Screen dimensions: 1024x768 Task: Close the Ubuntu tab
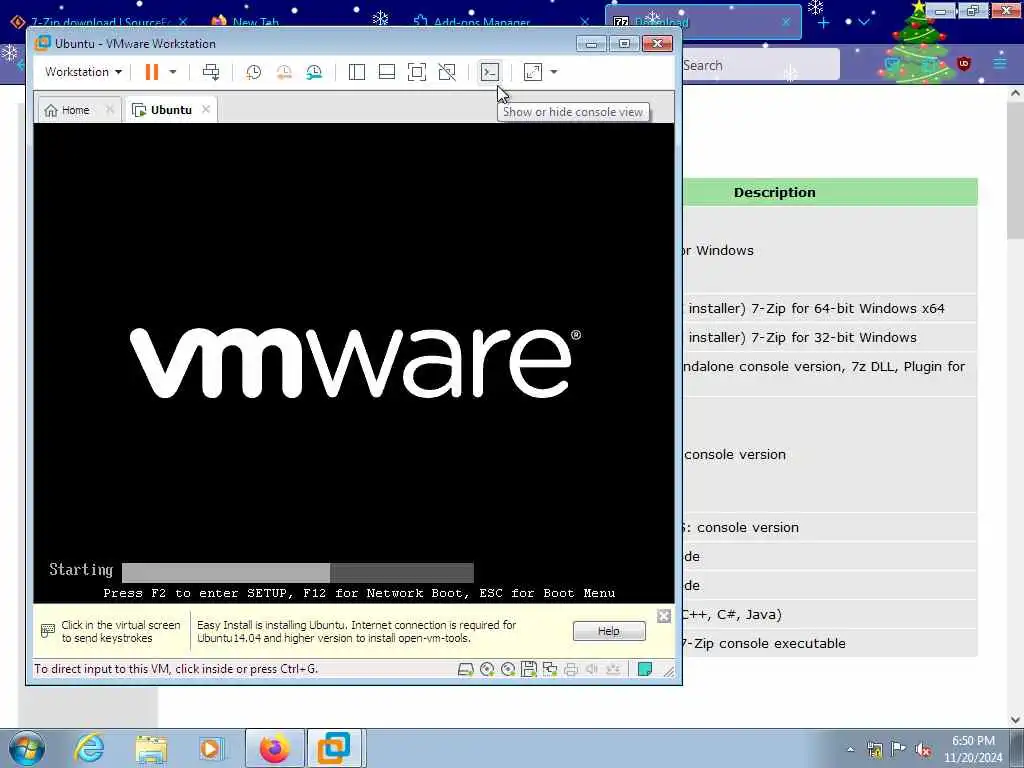point(206,109)
